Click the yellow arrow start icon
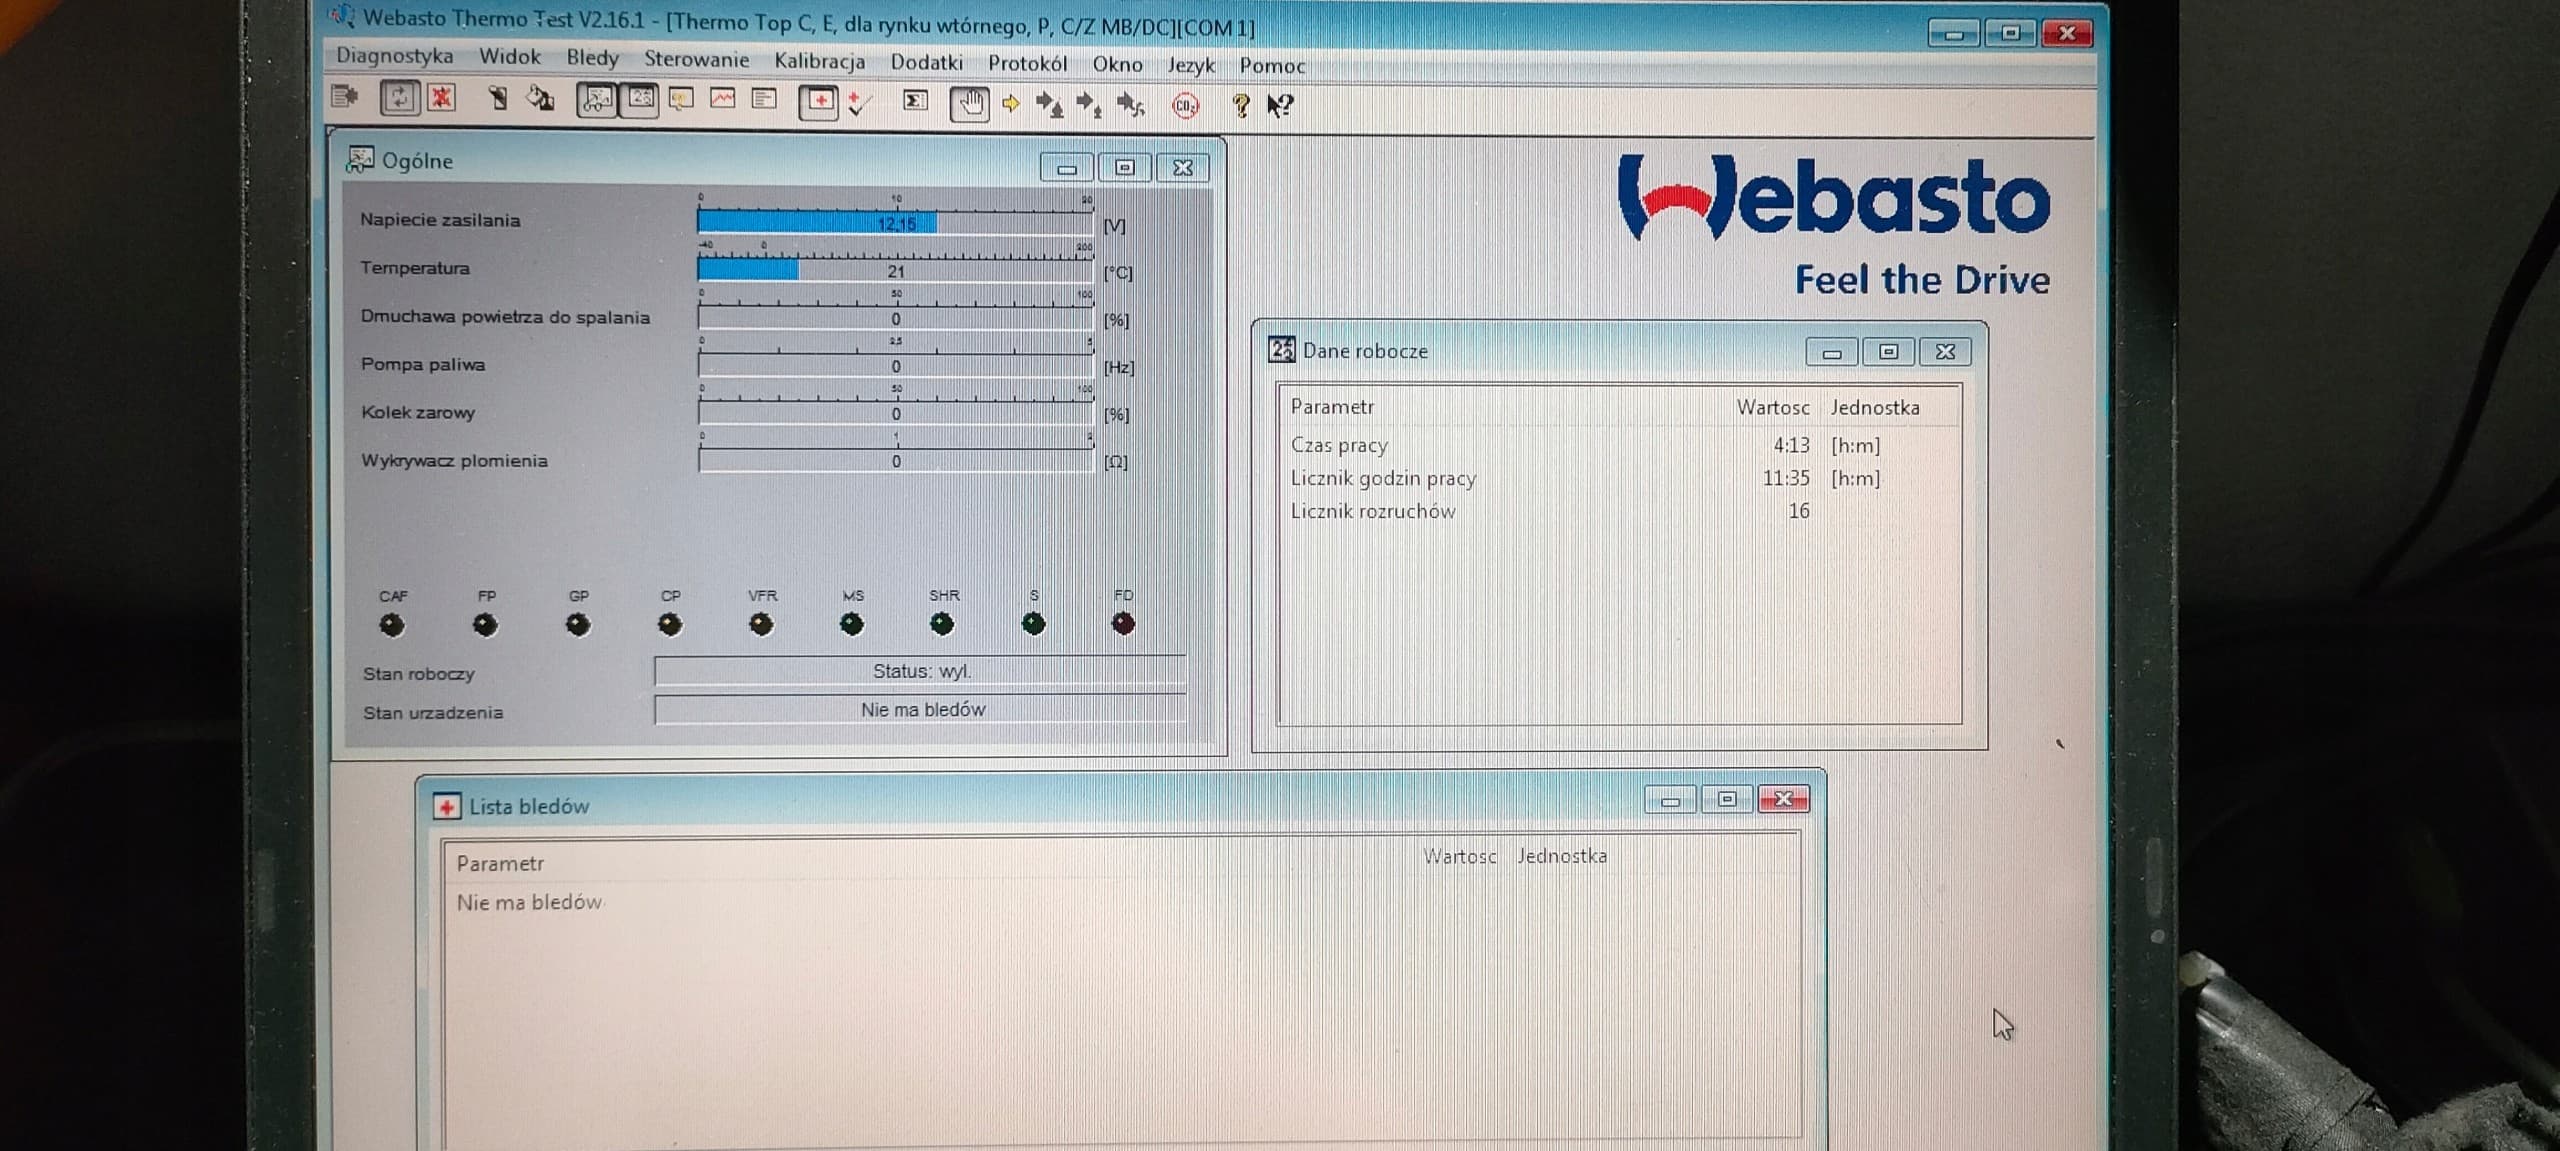Viewport: 2560px width, 1151px height. click(1011, 103)
